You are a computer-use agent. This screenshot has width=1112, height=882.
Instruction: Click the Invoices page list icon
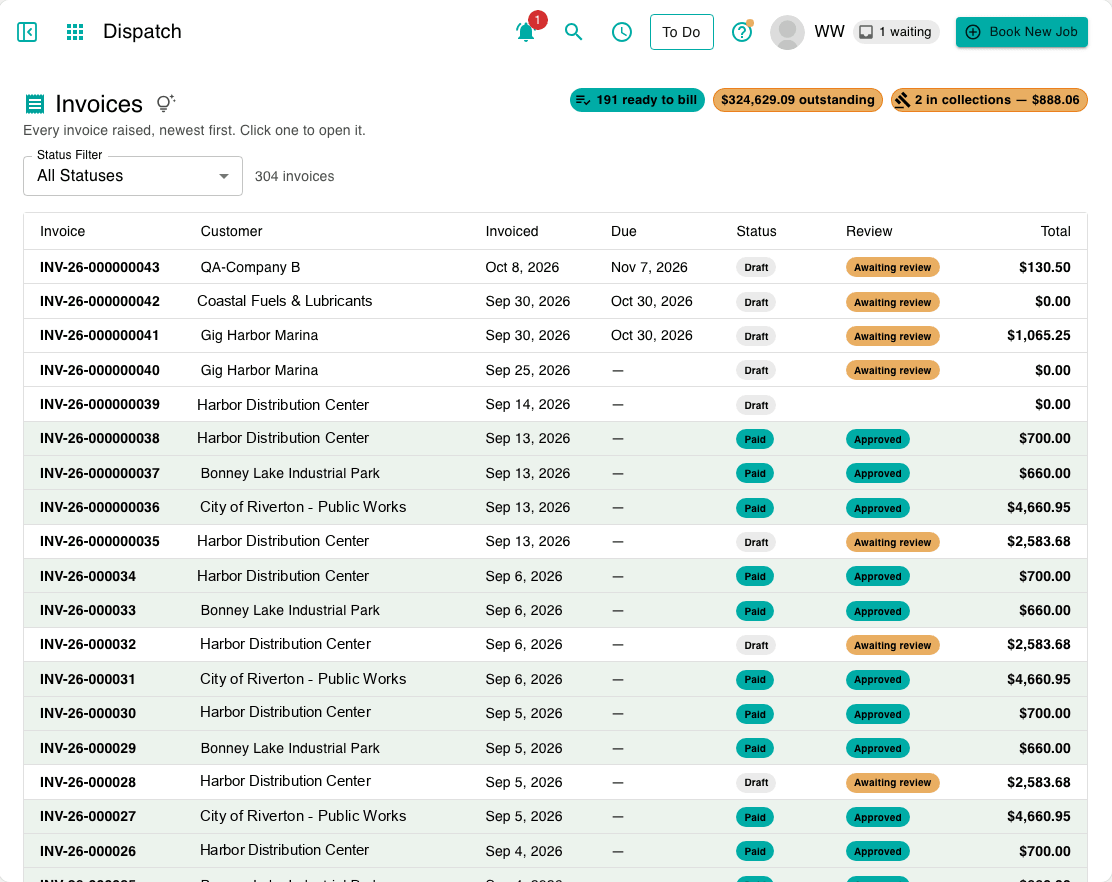pos(35,104)
